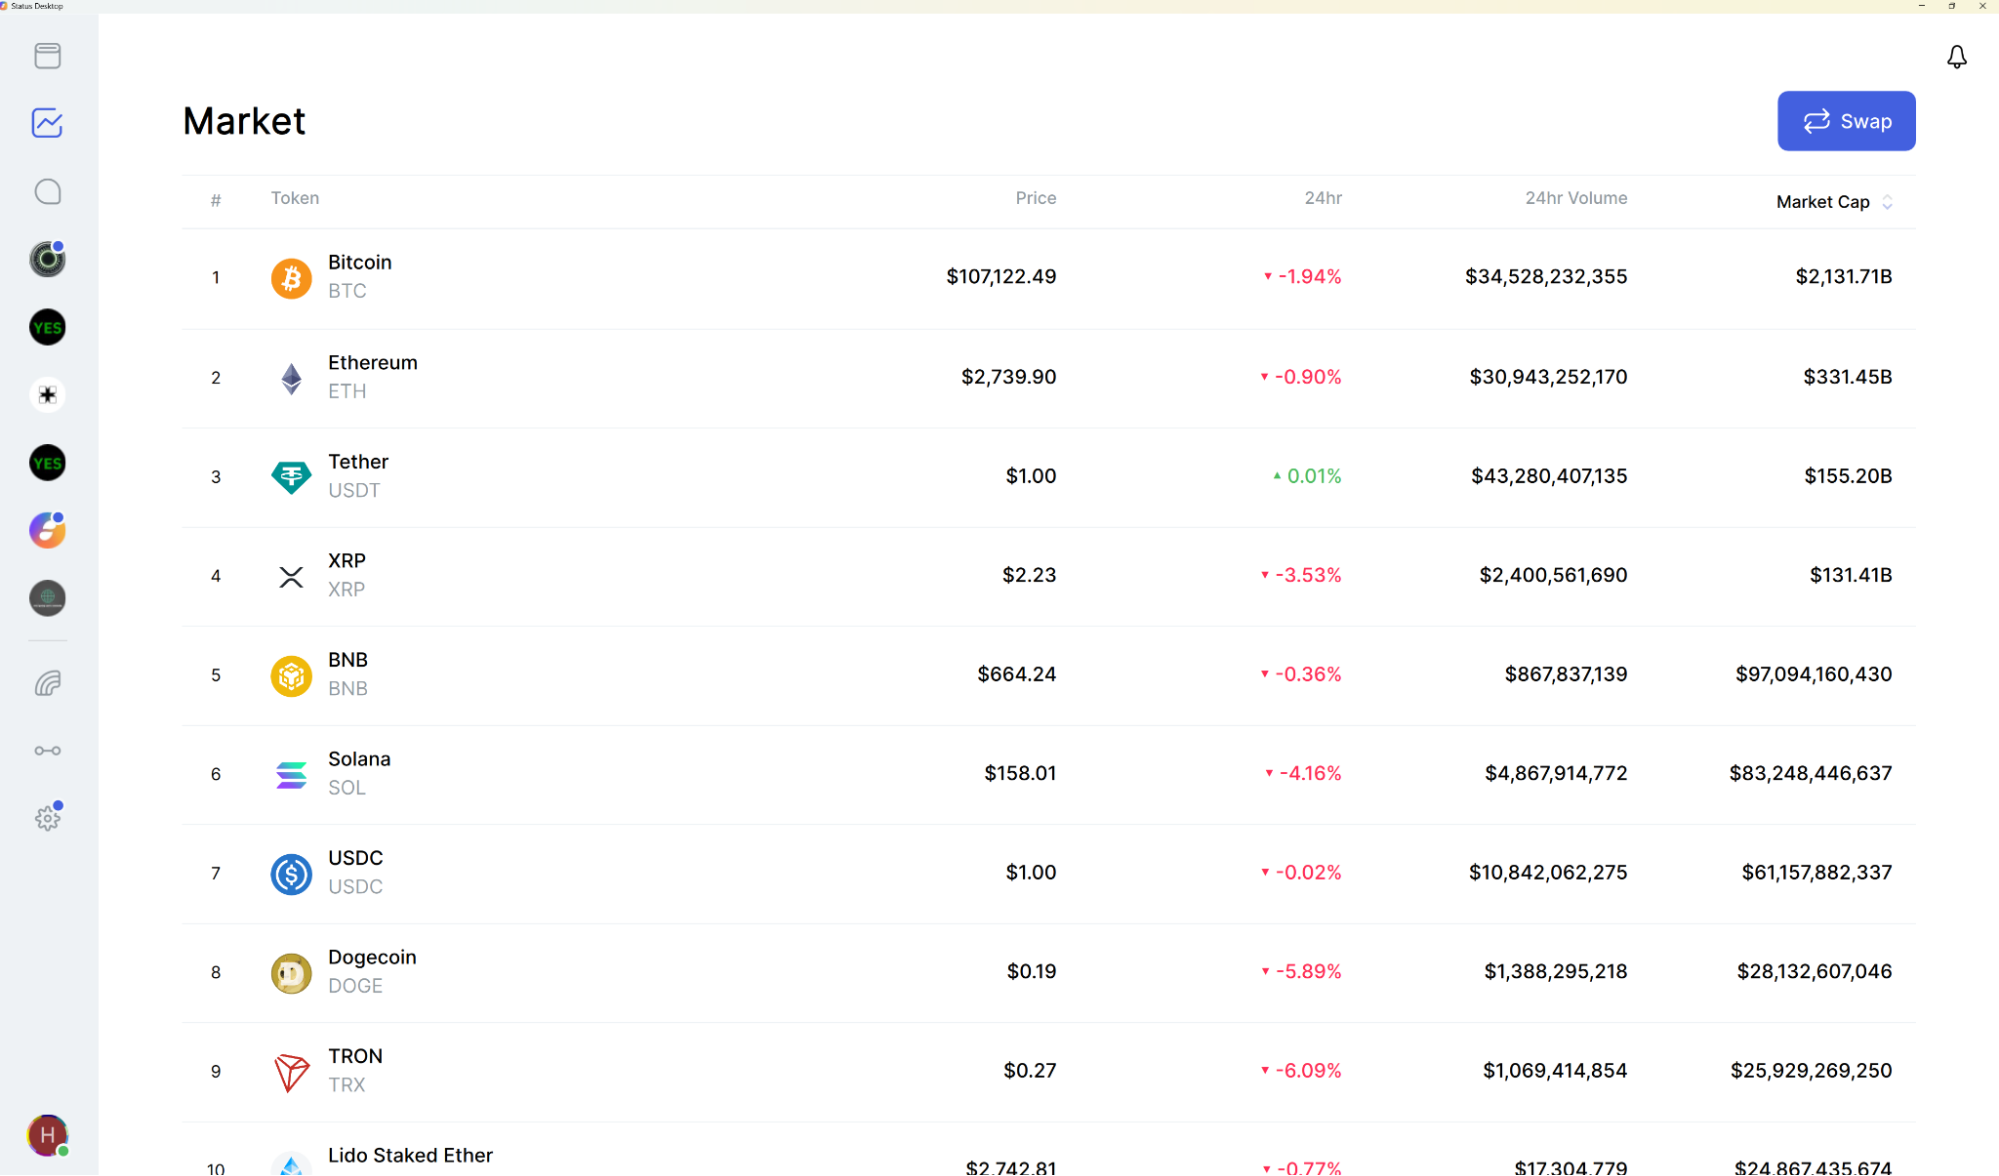1999x1176 pixels.
Task: Open the Wallet icon in sidebar
Action: [47, 56]
